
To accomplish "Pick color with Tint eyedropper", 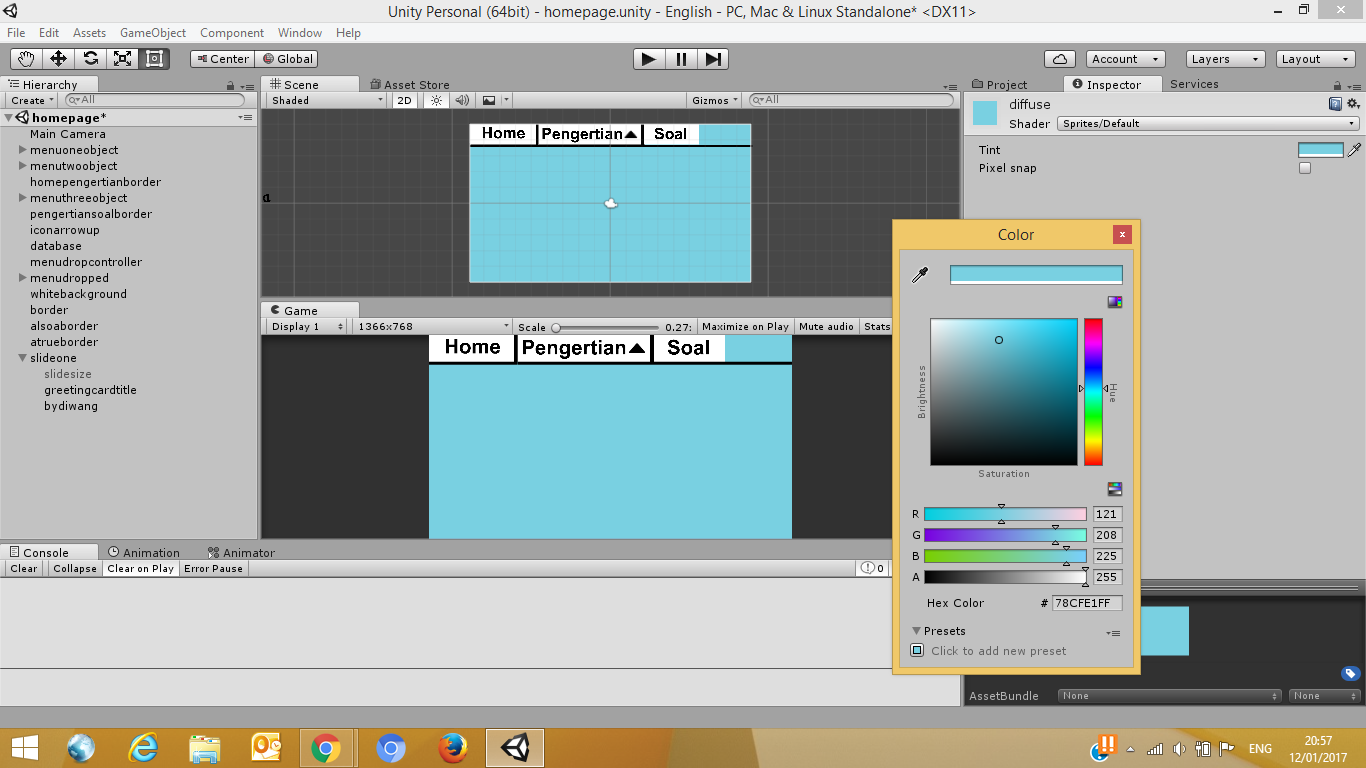I will (x=1355, y=149).
